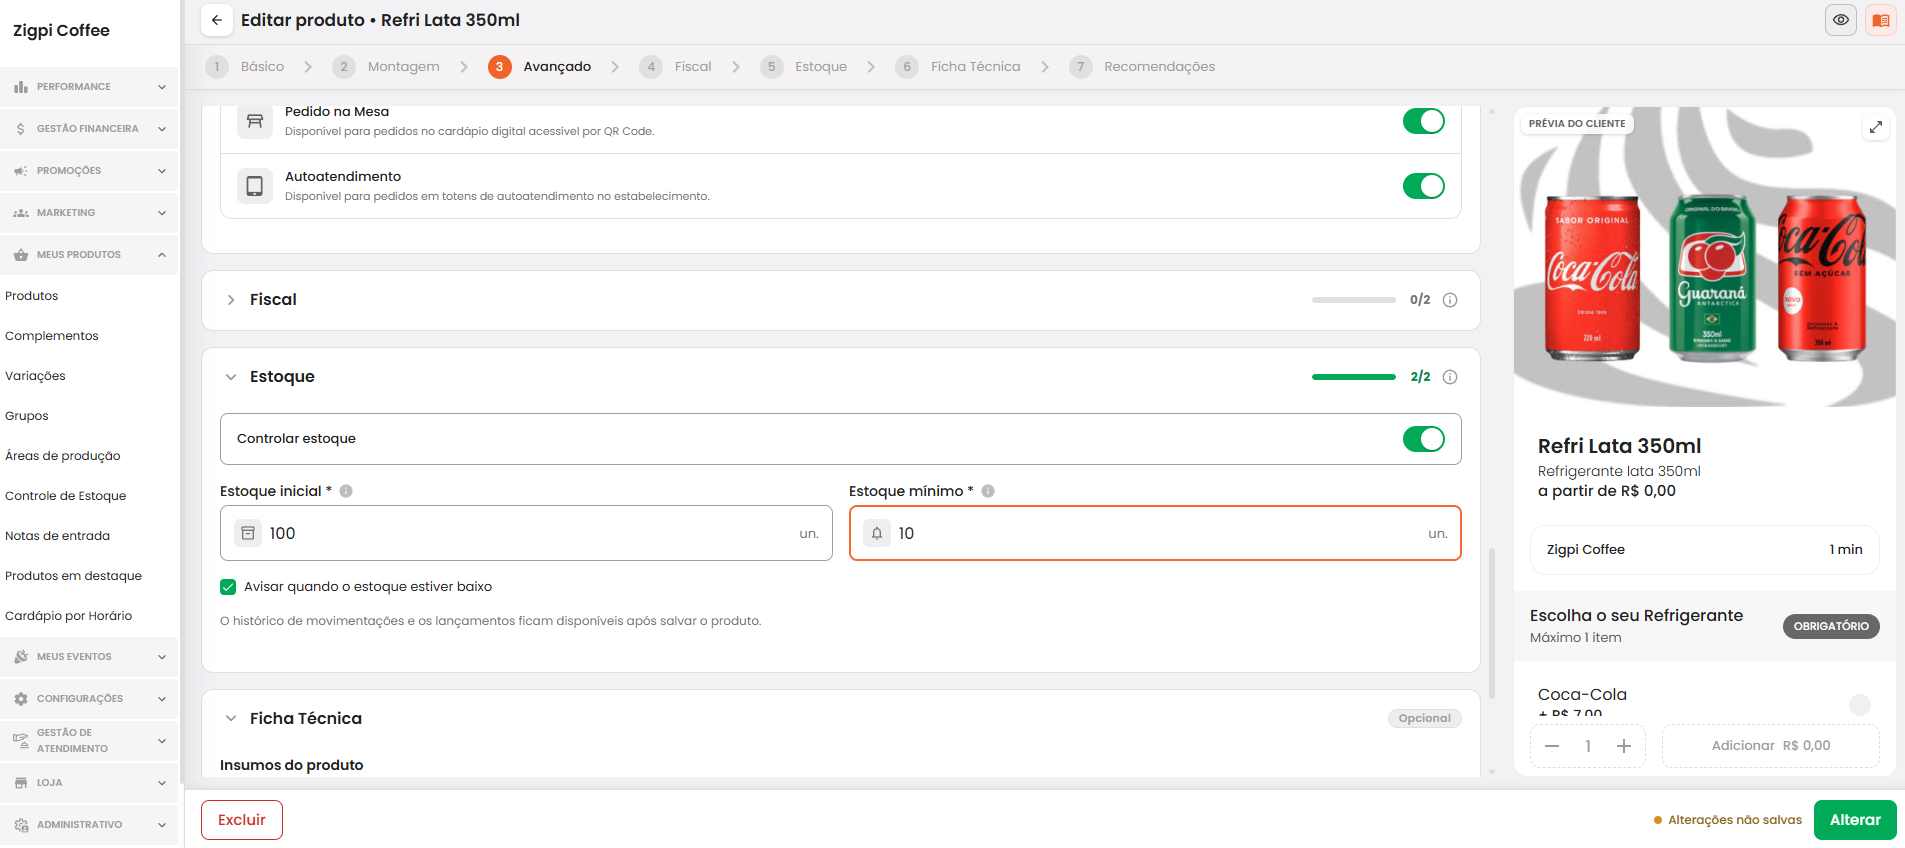Screen dimensions: 1905x848
Task: Click the bell icon in Estoque mínimo field
Action: click(x=877, y=533)
